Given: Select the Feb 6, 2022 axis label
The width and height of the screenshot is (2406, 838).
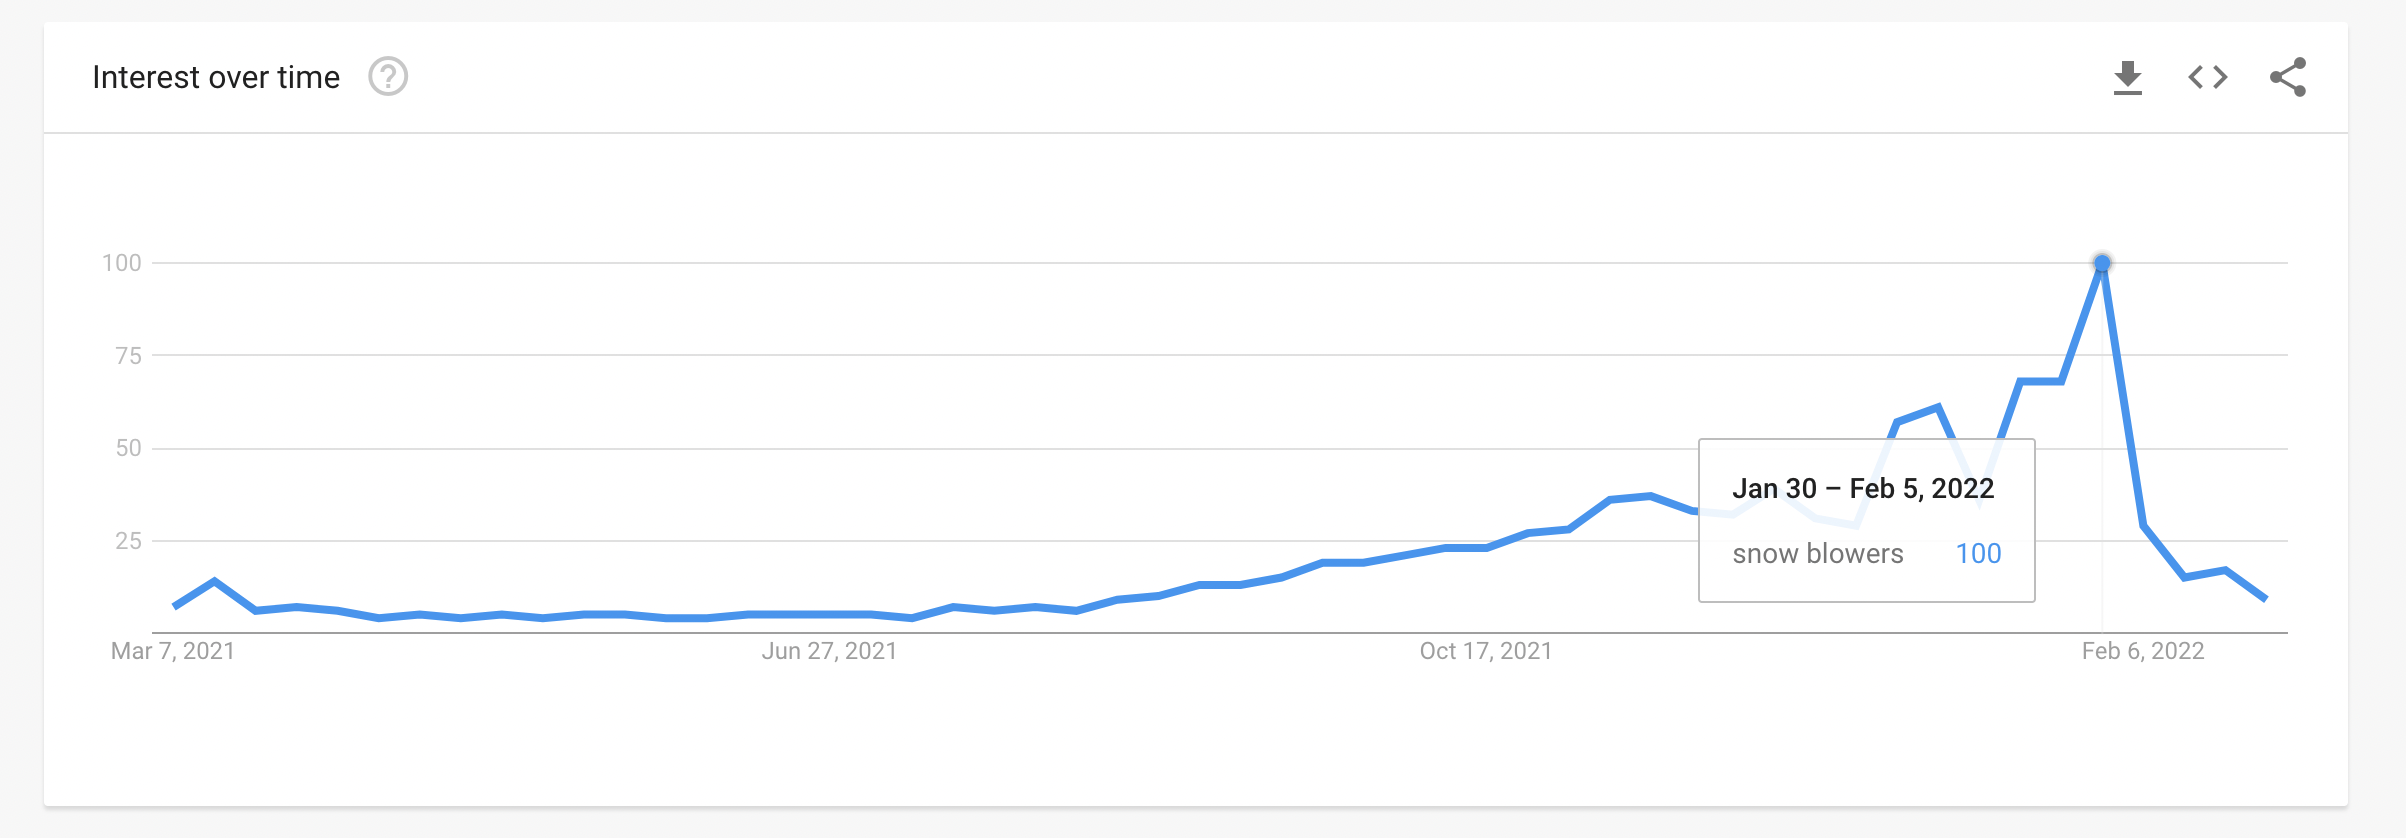Looking at the screenshot, I should click(2143, 651).
